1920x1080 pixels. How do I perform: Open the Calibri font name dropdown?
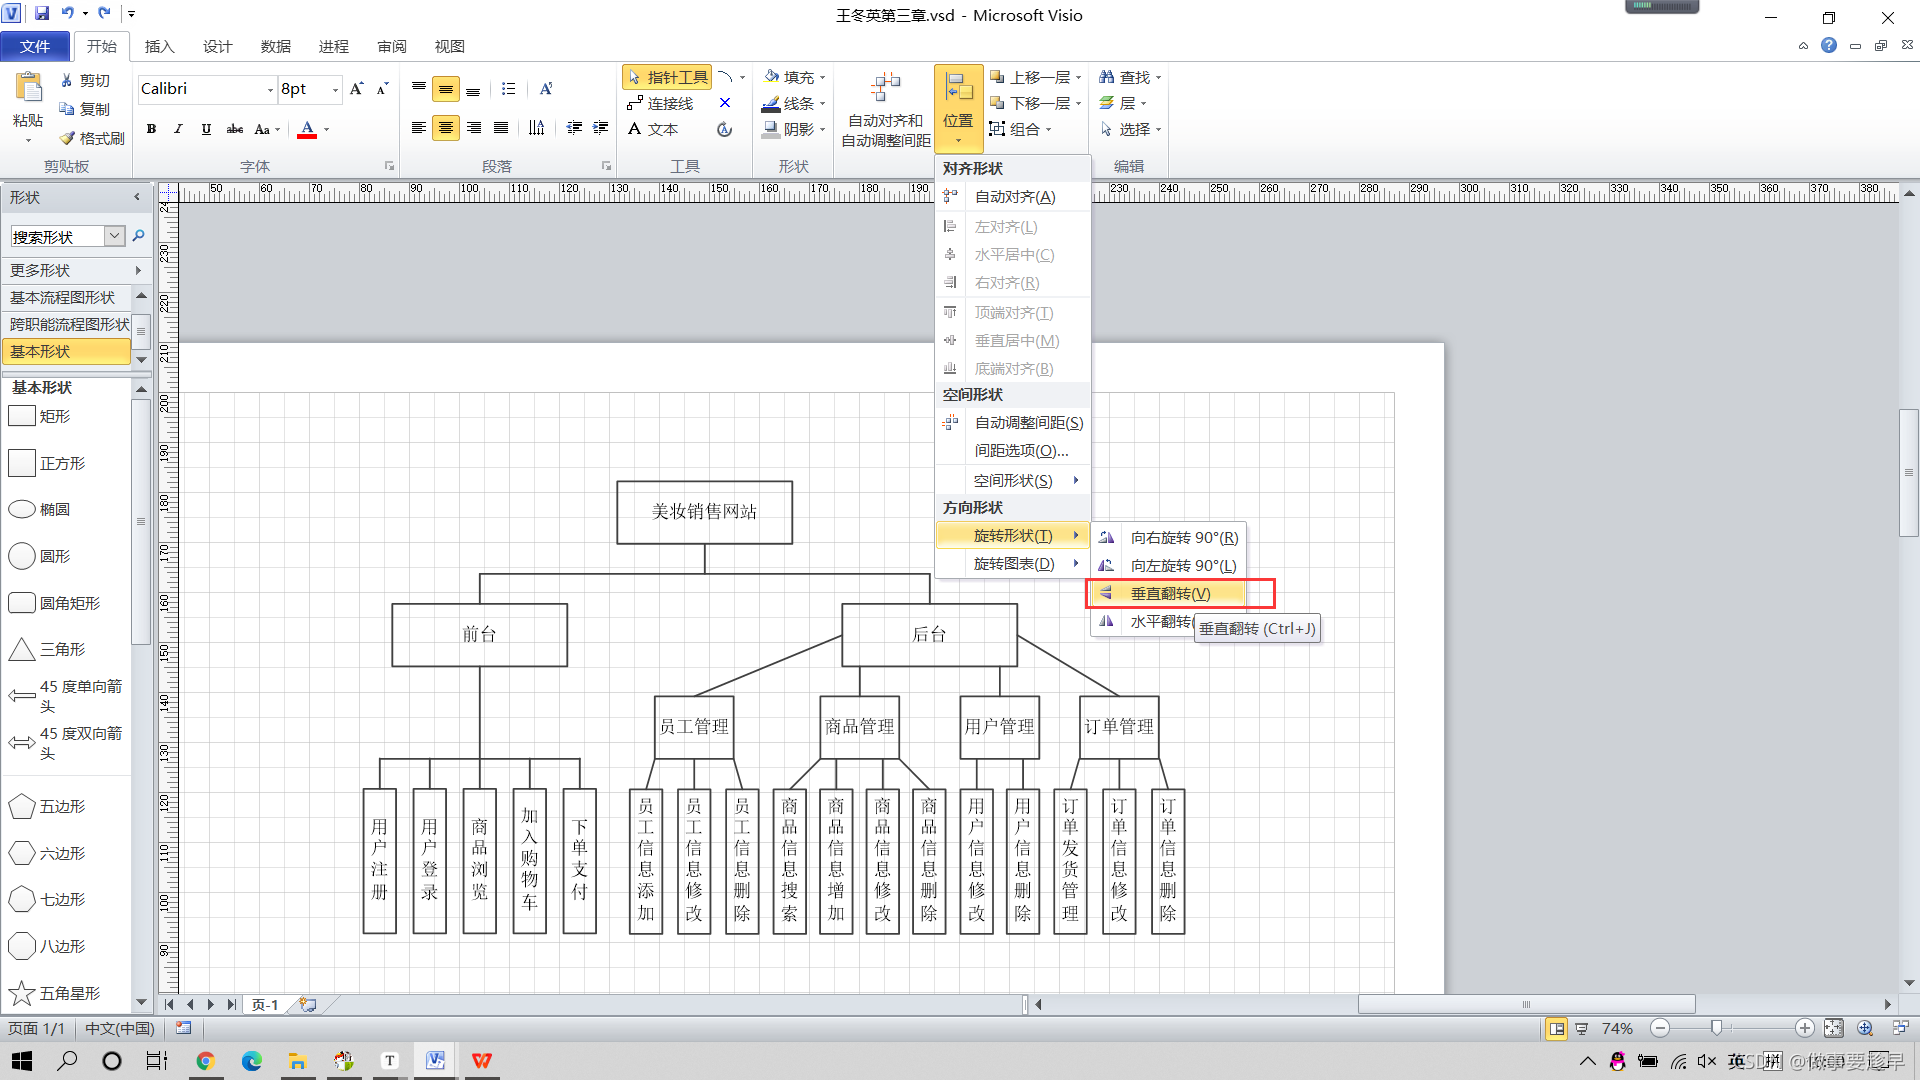tap(270, 90)
